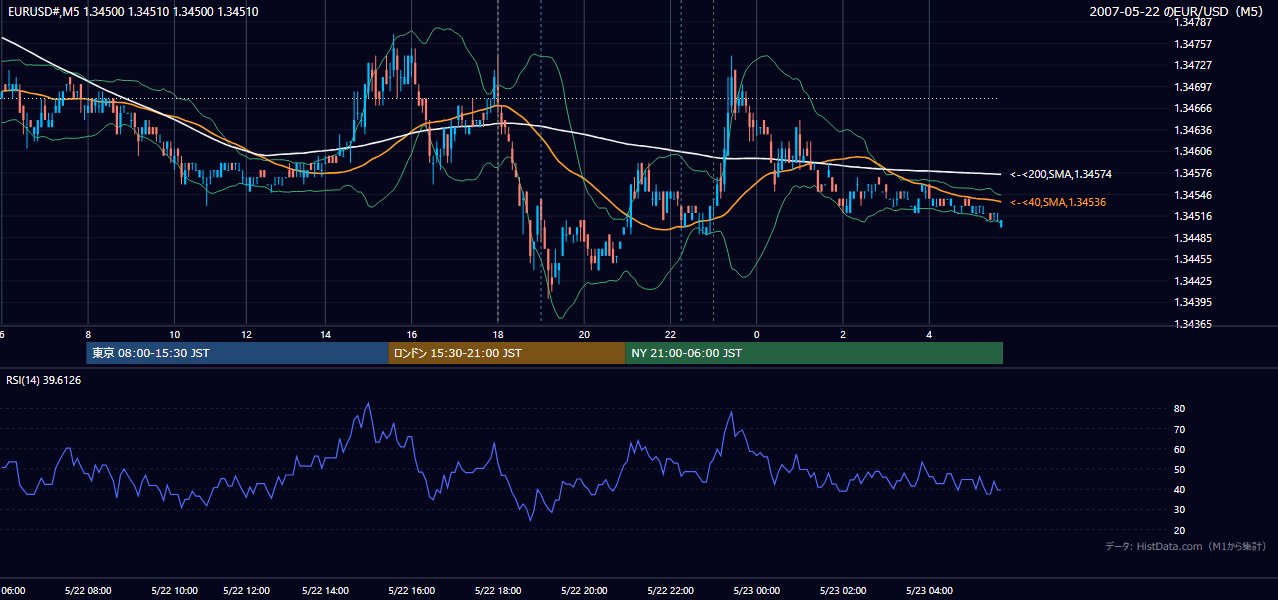Click price axis label 1.34455
Viewport: 1278px width, 600px height.
click(1194, 259)
